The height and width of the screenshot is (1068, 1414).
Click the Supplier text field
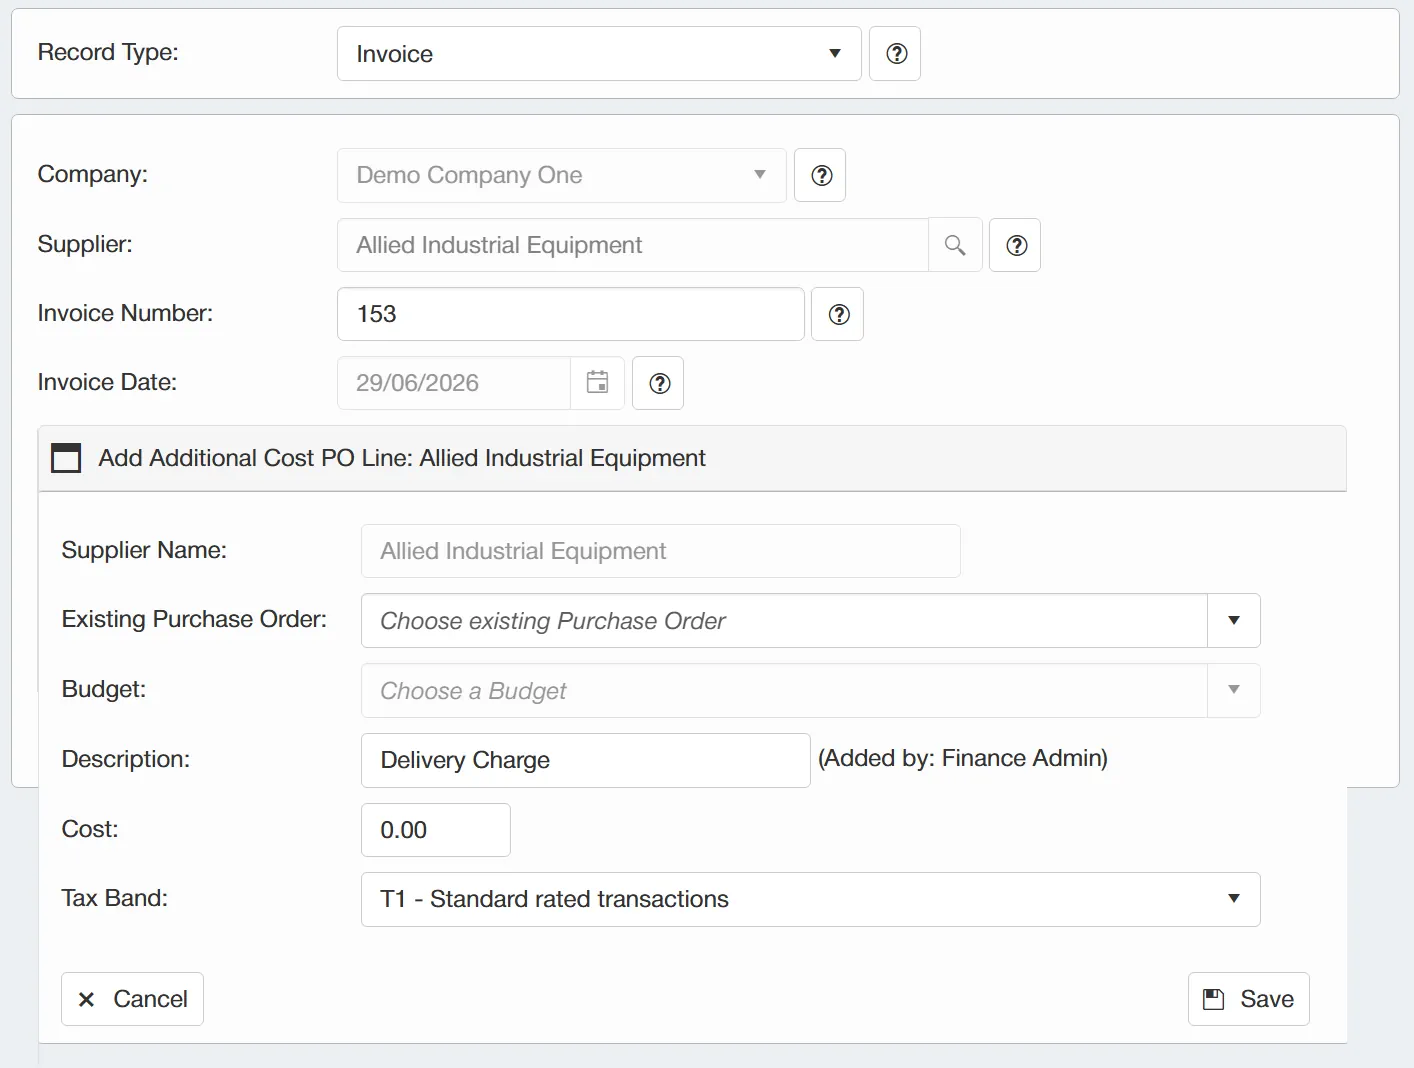pyautogui.click(x=633, y=245)
